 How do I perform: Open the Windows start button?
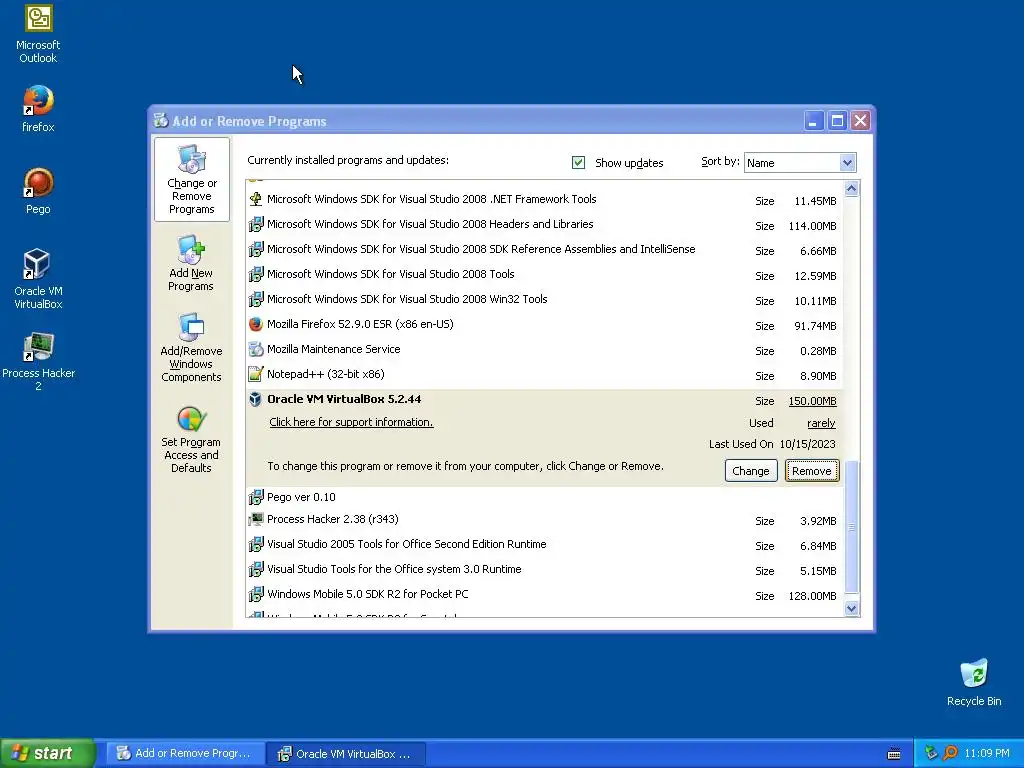coord(48,753)
